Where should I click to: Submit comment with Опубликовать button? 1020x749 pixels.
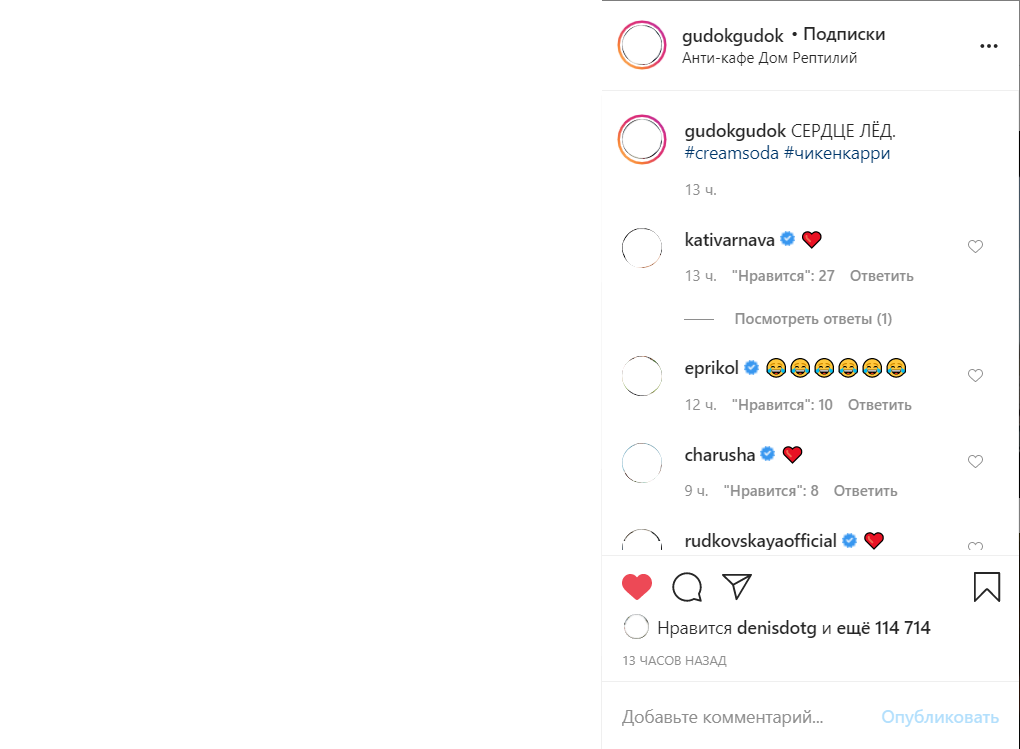[x=940, y=717]
